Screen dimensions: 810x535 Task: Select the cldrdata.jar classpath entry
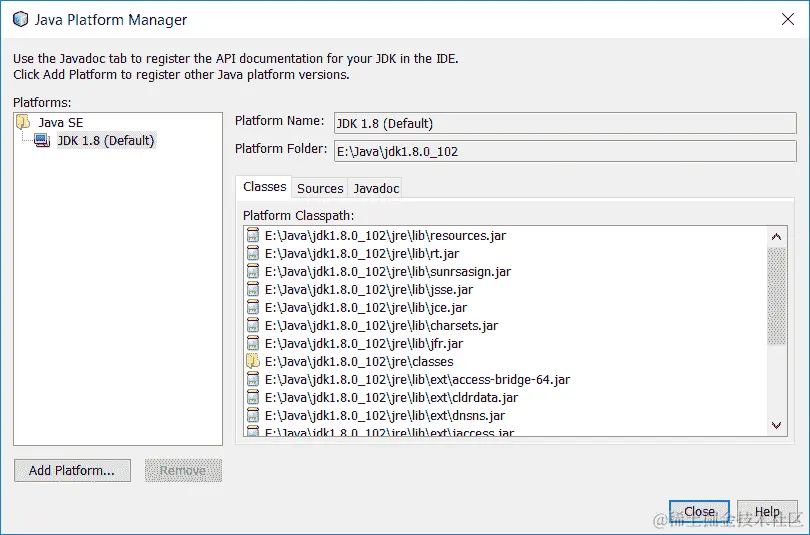click(391, 398)
